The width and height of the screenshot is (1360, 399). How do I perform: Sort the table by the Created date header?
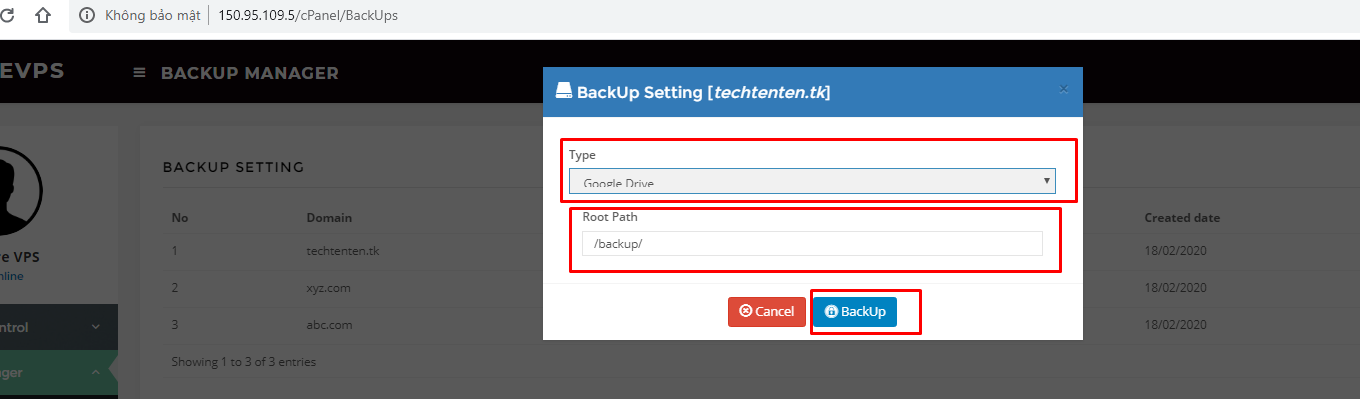pos(1182,218)
